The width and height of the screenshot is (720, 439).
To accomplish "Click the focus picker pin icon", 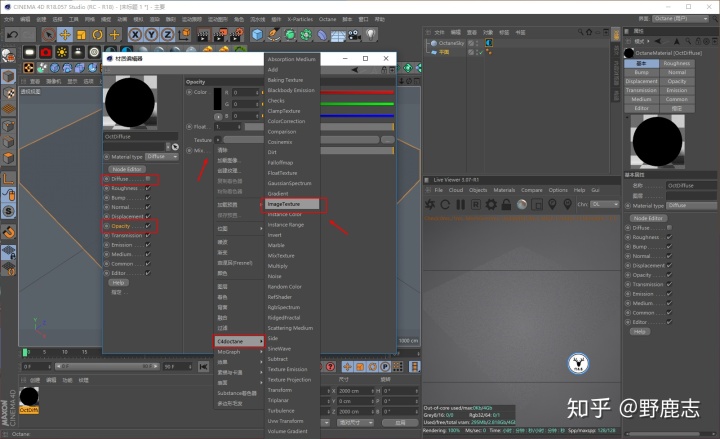I will (552, 204).
